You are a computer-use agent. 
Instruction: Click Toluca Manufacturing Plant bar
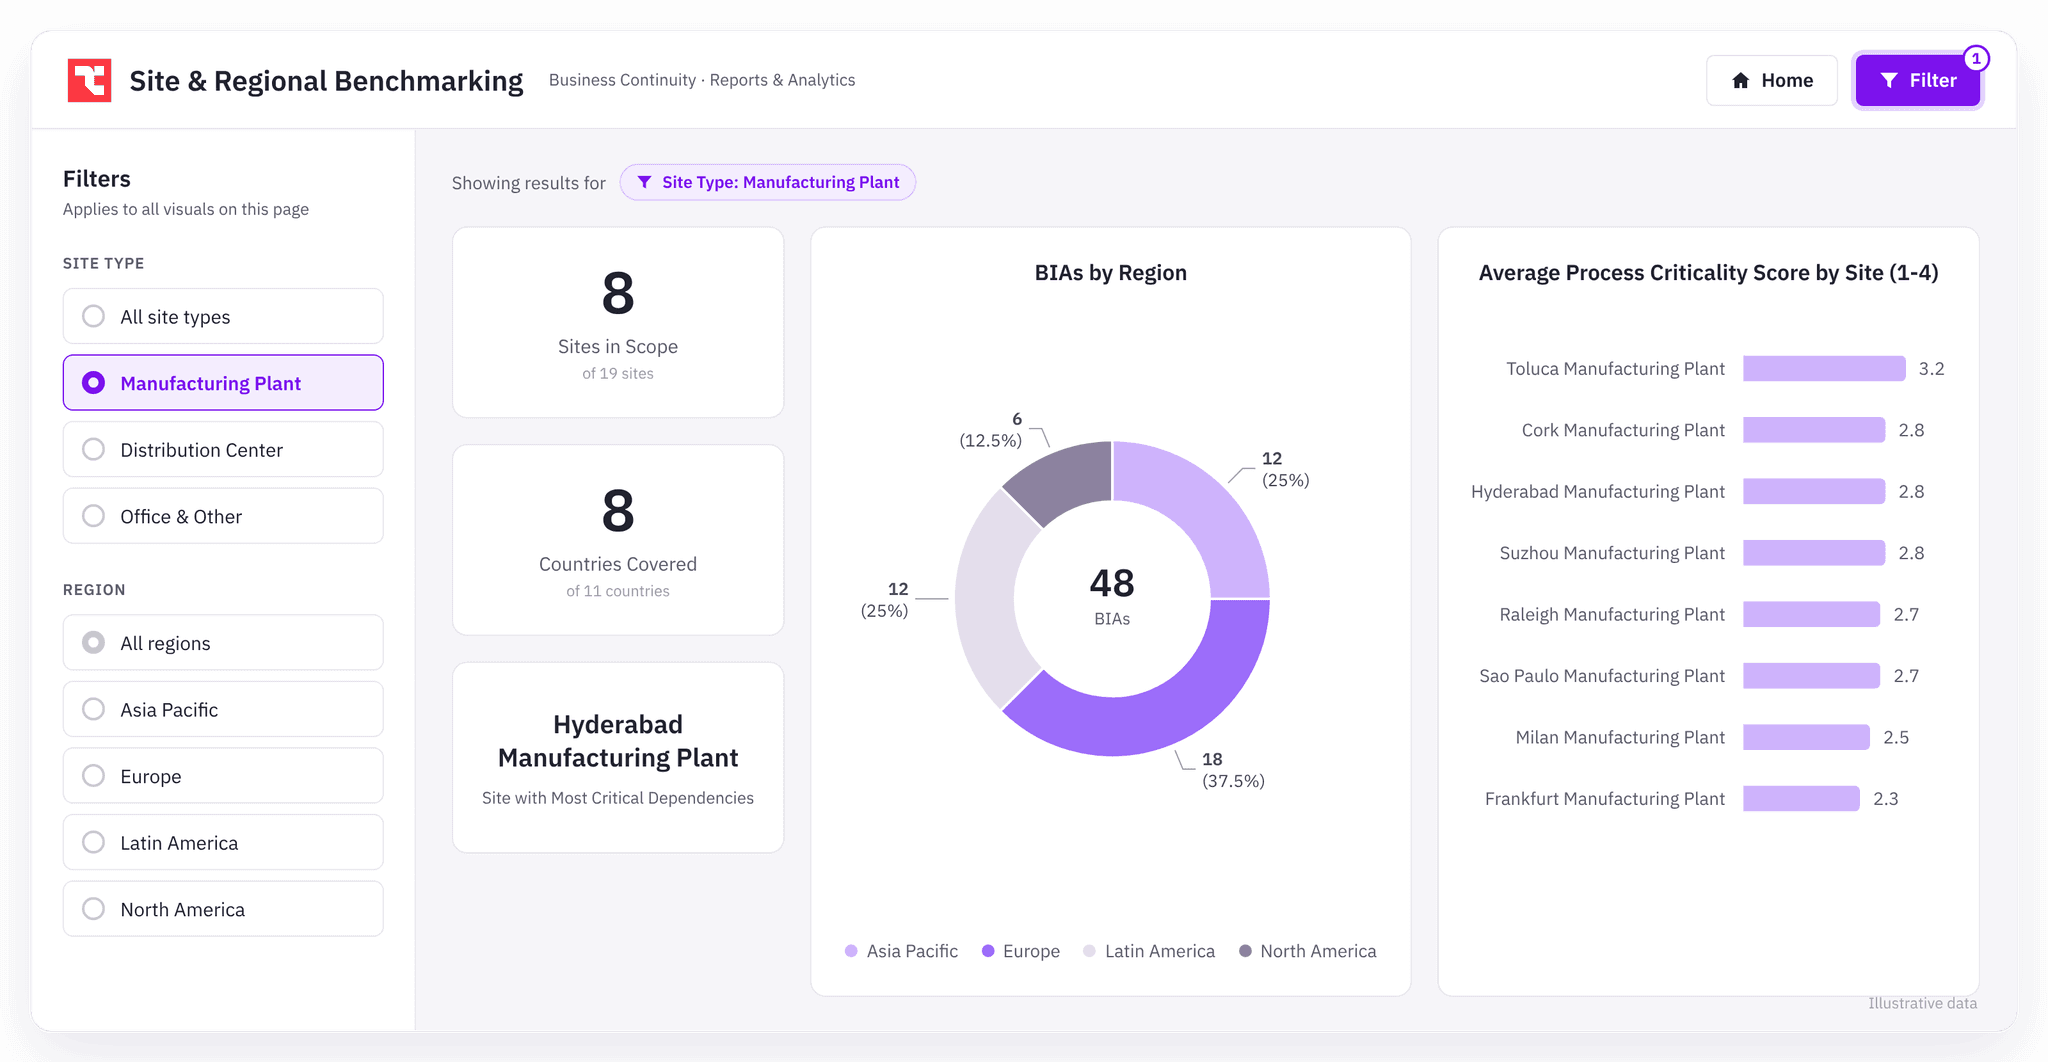tap(1824, 368)
